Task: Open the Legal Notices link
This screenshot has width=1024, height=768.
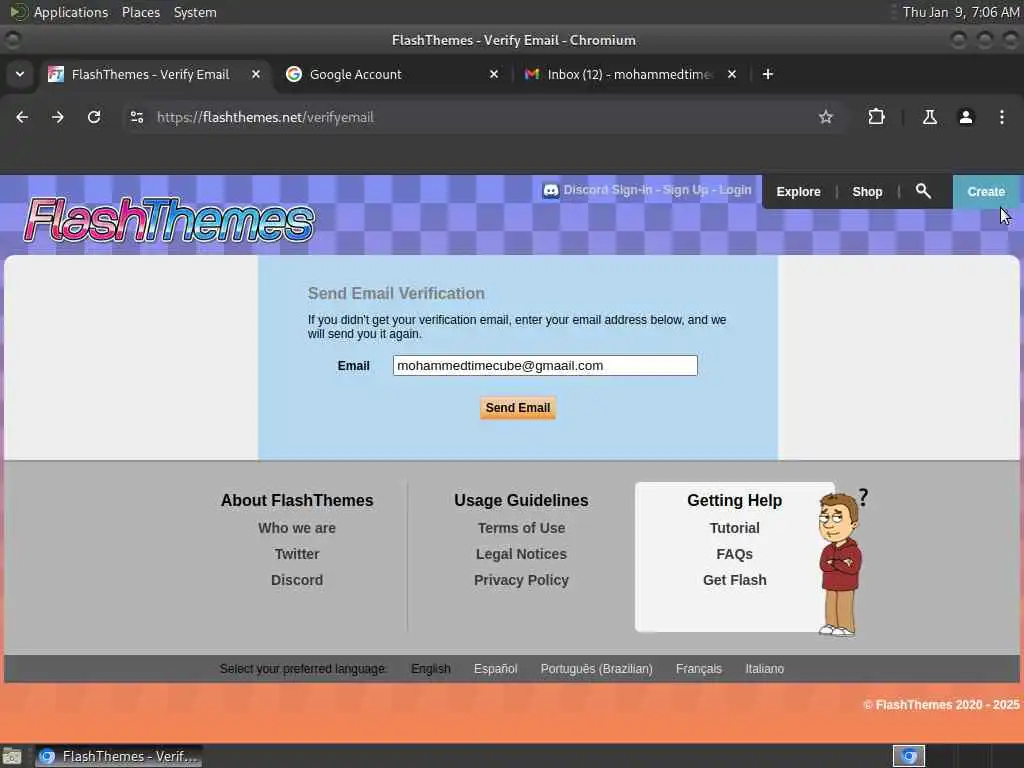Action: [x=521, y=554]
